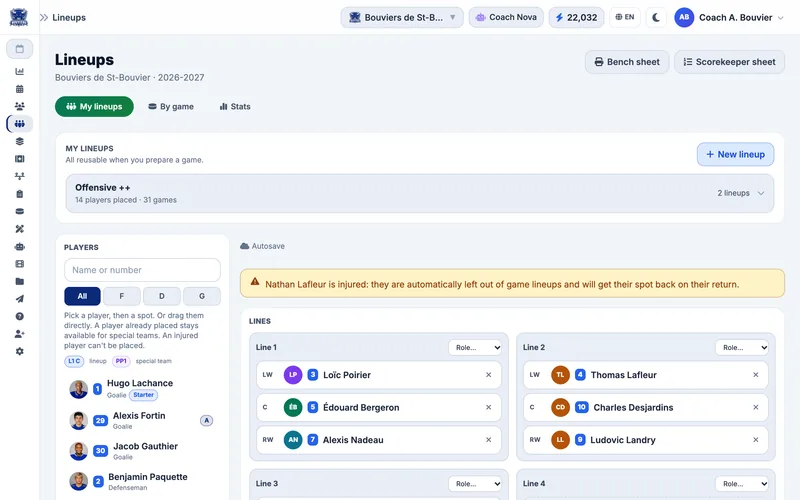Open Coach A. Bouvier account menu

tap(729, 17)
